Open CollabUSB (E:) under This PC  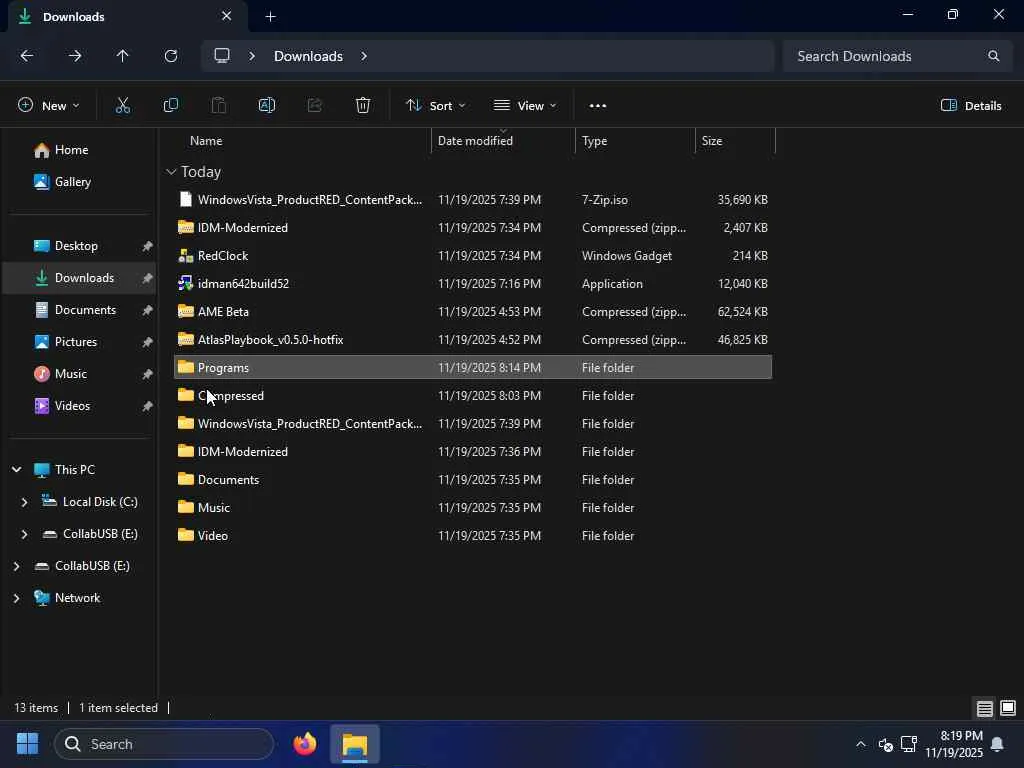[x=90, y=534]
